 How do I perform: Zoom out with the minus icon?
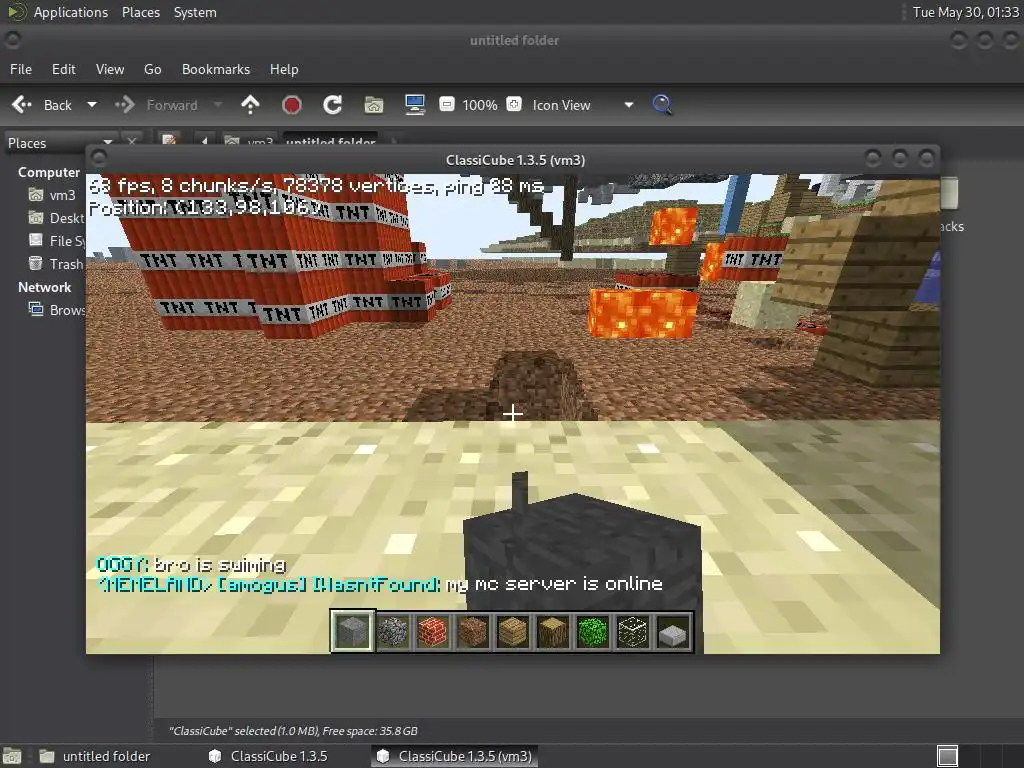click(x=447, y=104)
